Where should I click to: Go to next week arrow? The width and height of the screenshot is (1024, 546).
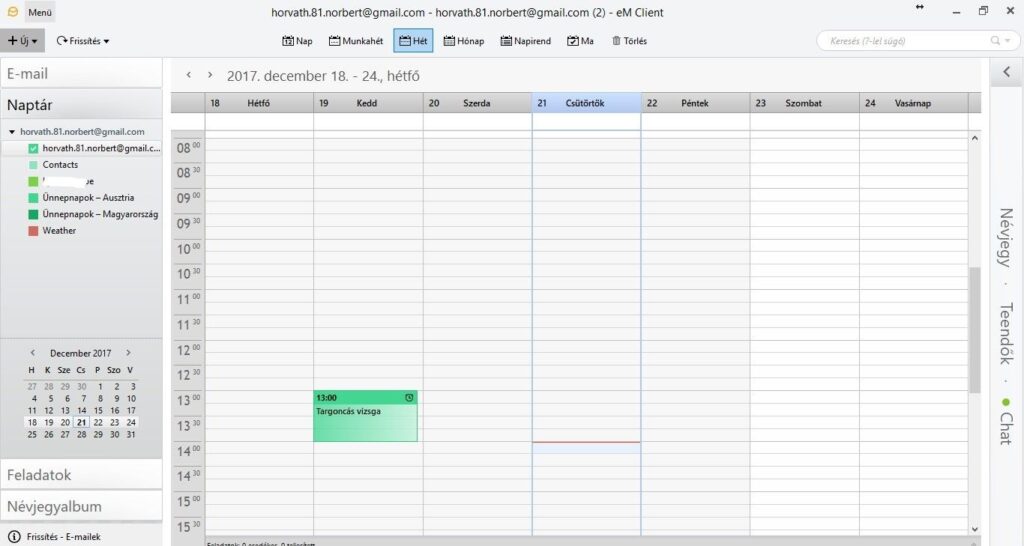(x=210, y=75)
